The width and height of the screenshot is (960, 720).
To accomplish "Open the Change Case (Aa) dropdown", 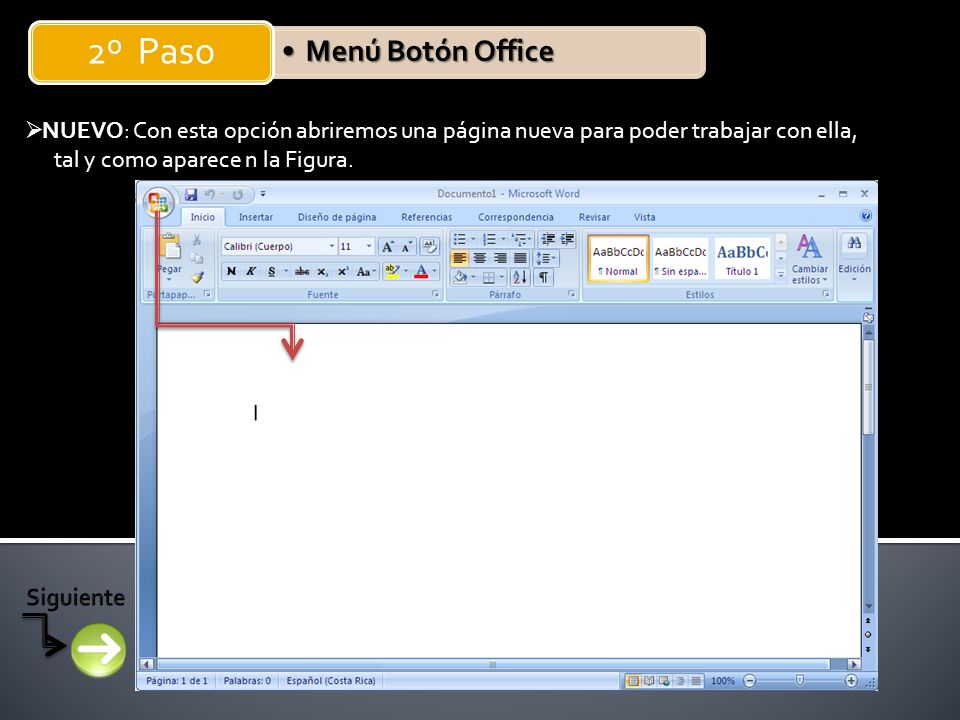I will (366, 271).
